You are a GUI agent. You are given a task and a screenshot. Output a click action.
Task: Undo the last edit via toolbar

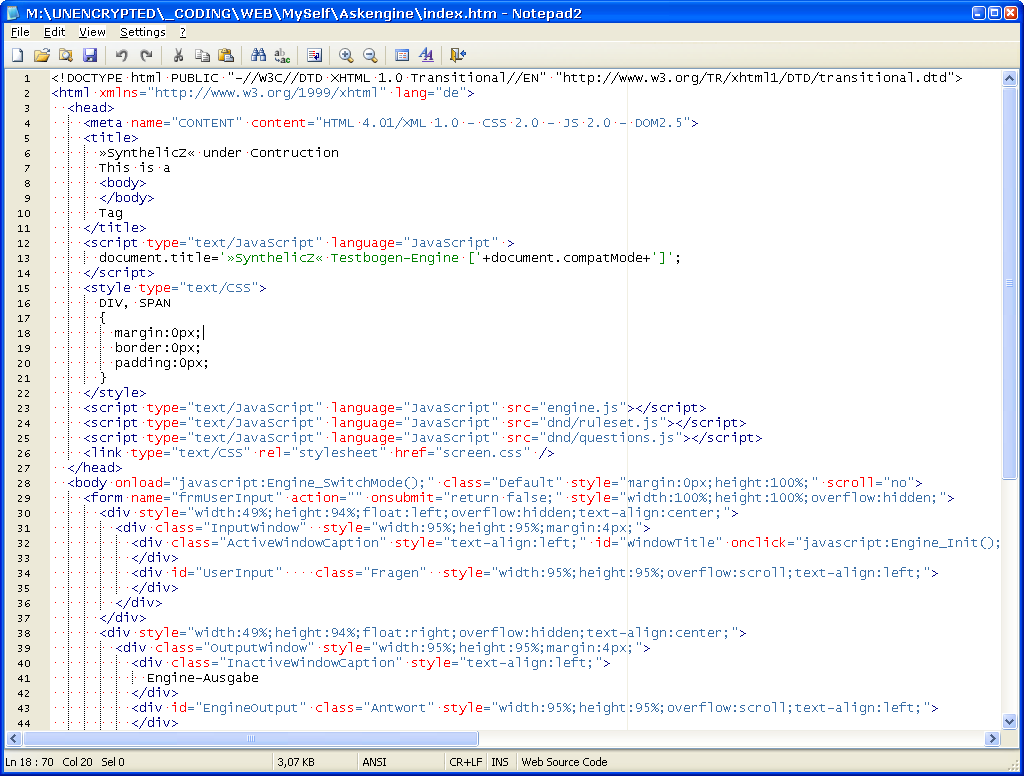[x=121, y=56]
